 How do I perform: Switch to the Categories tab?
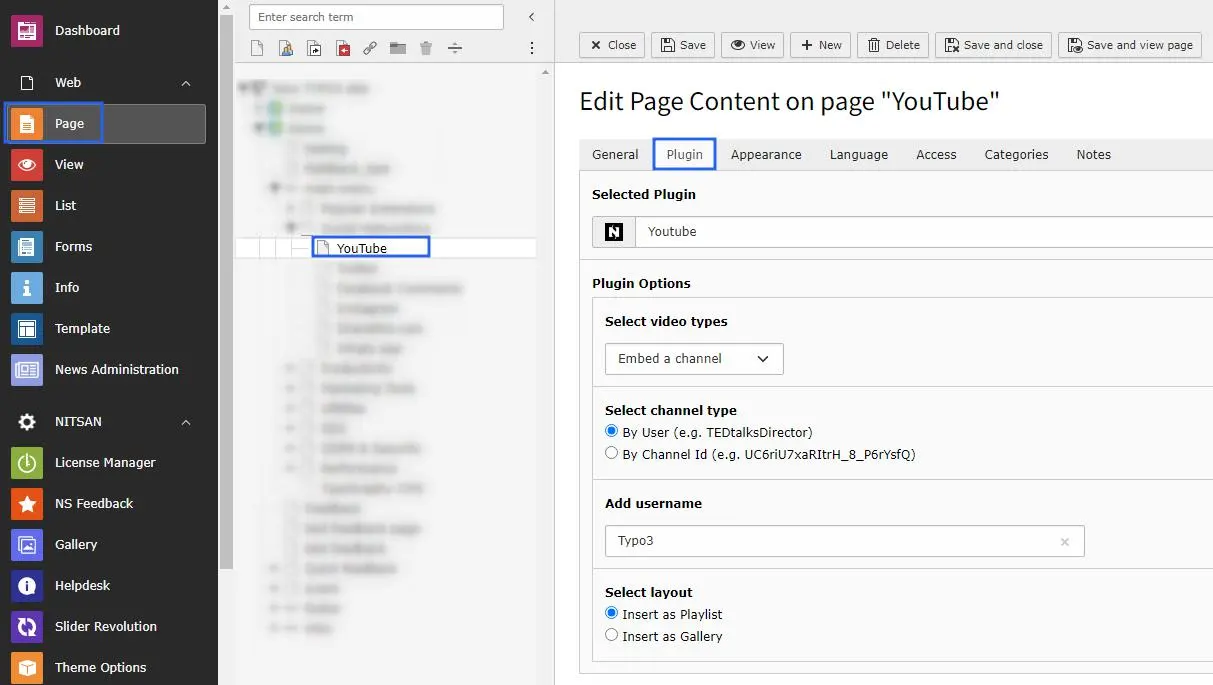pos(1016,155)
